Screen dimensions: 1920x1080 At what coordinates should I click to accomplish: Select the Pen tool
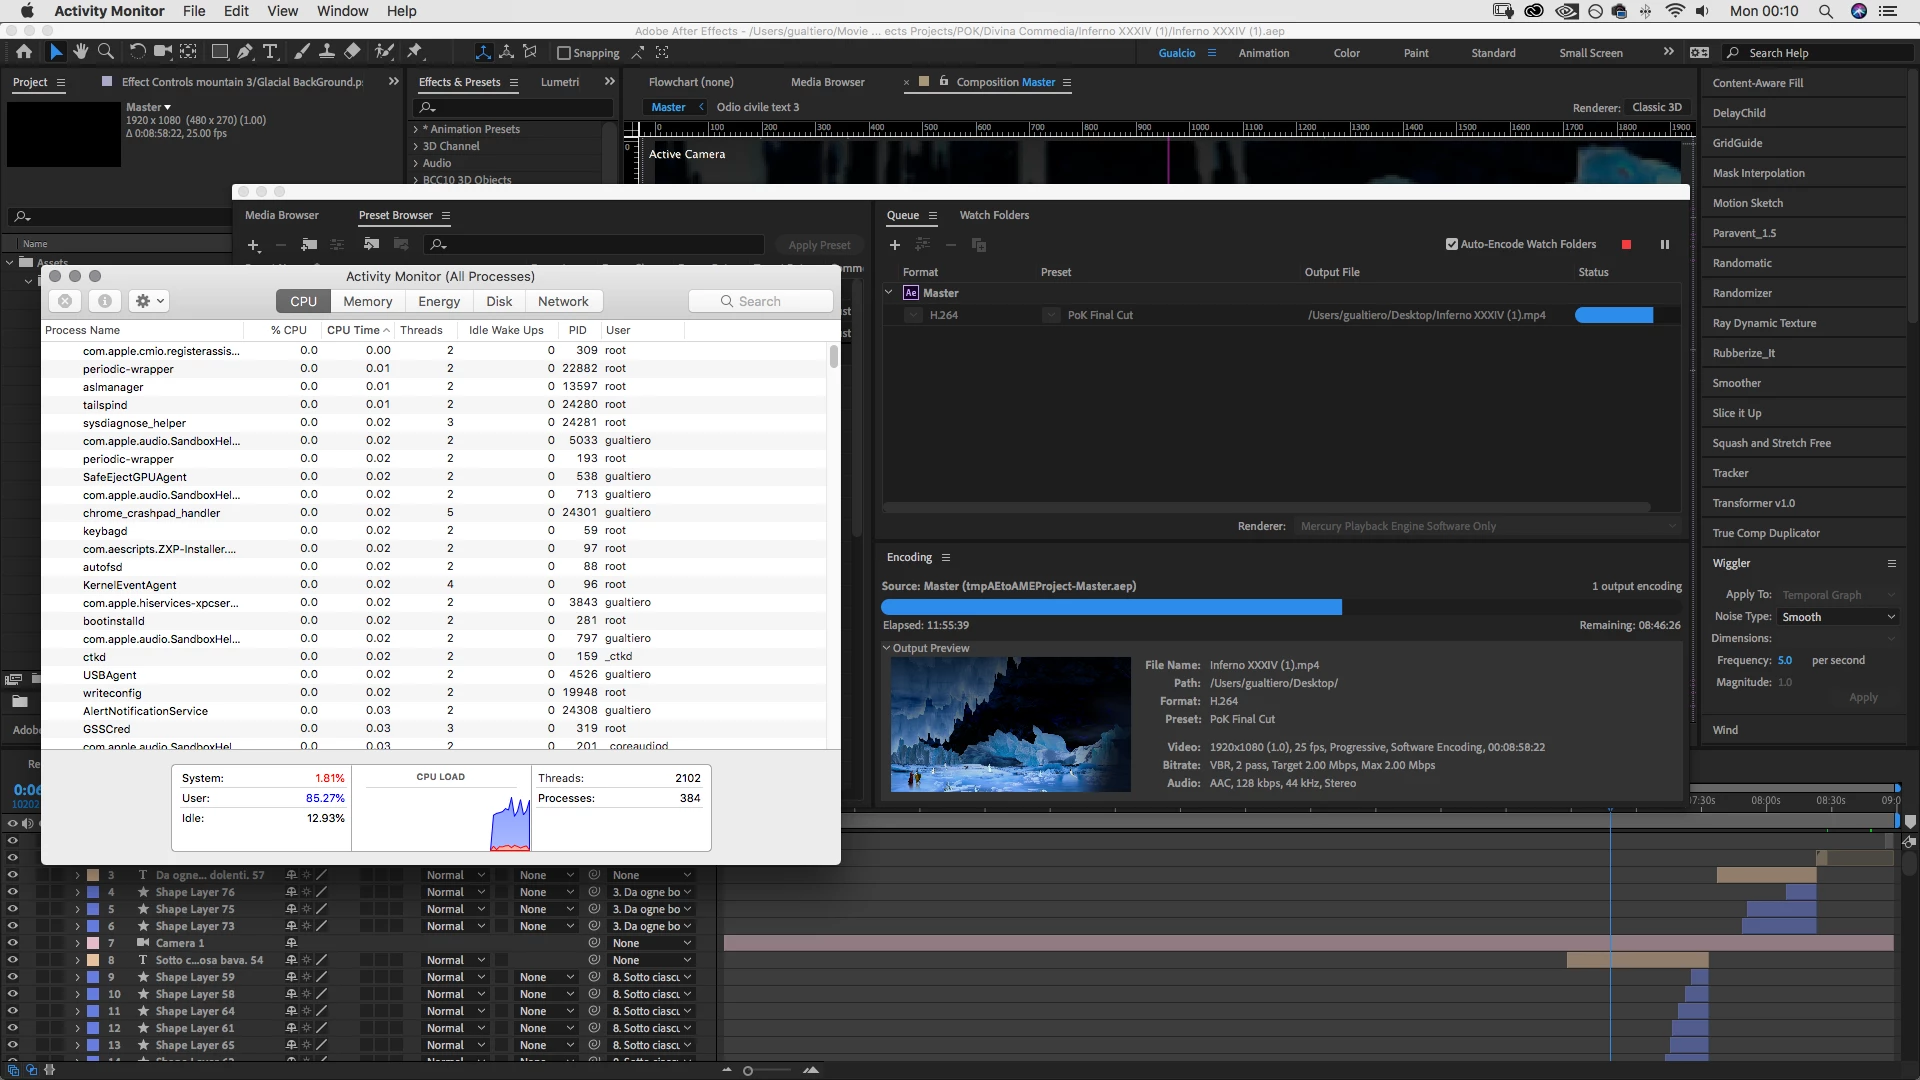(x=244, y=52)
